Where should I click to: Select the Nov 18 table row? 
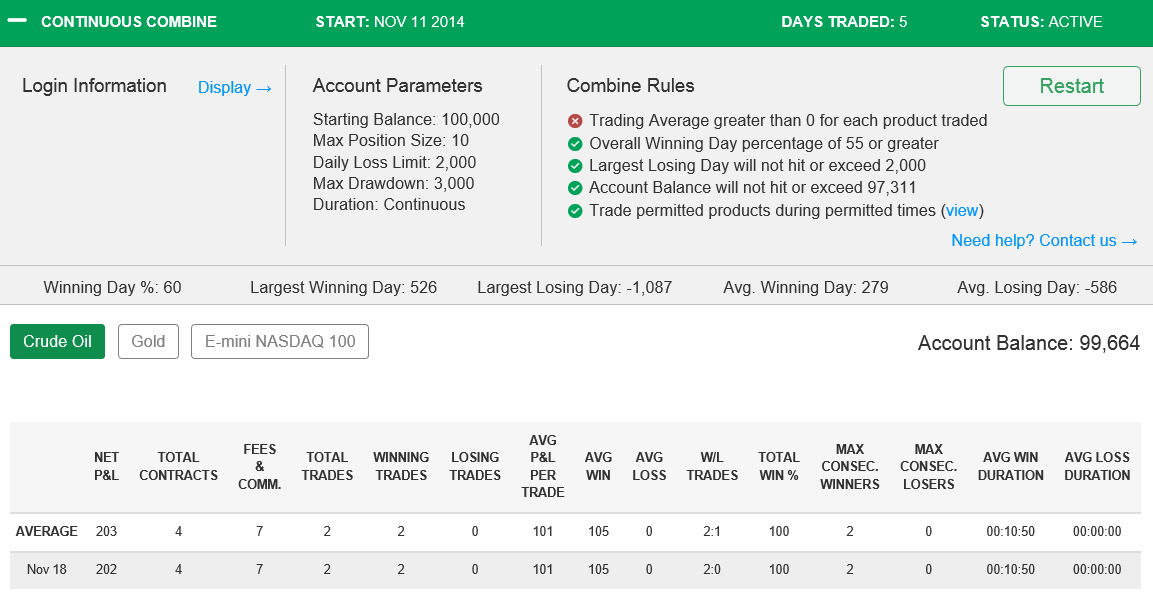pyautogui.click(x=576, y=569)
